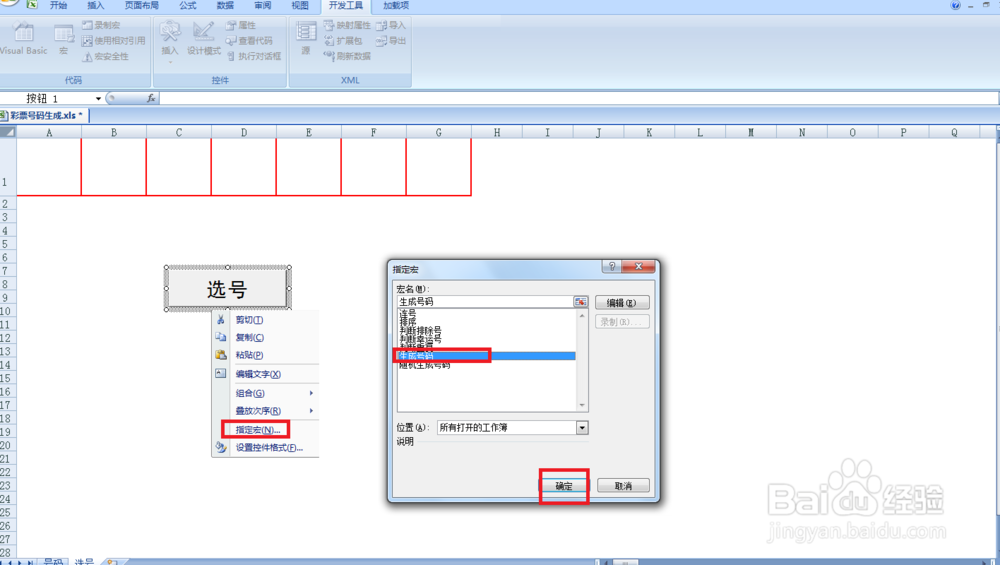The width and height of the screenshot is (1000, 565).
Task: Click the macro list scrollbar down arrow
Action: (x=582, y=406)
